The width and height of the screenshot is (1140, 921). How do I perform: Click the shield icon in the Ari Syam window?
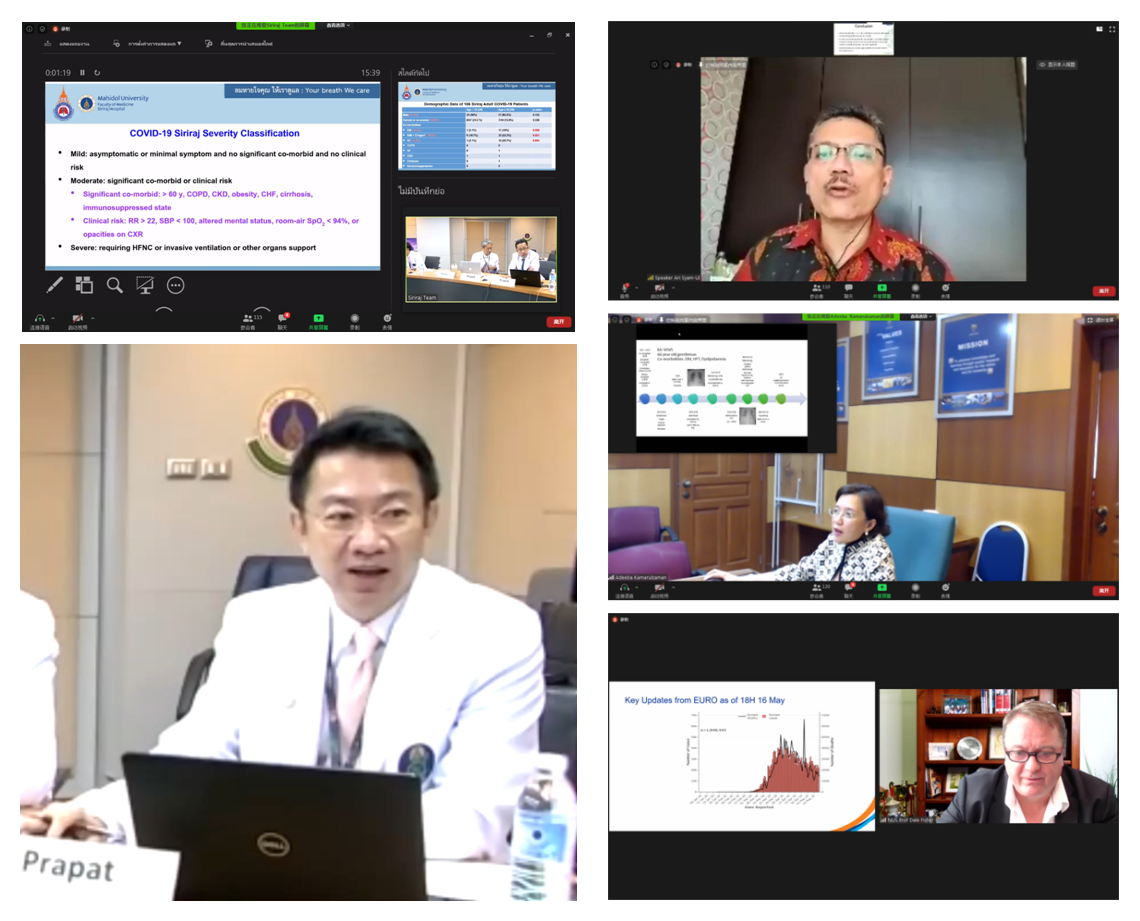[x=665, y=65]
